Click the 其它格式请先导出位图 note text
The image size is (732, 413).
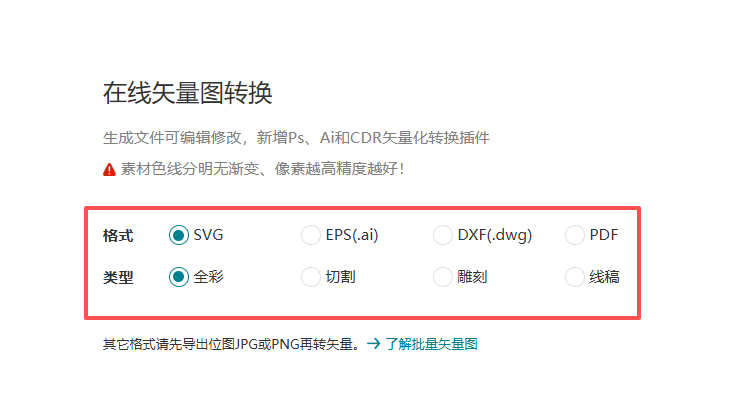(169, 344)
